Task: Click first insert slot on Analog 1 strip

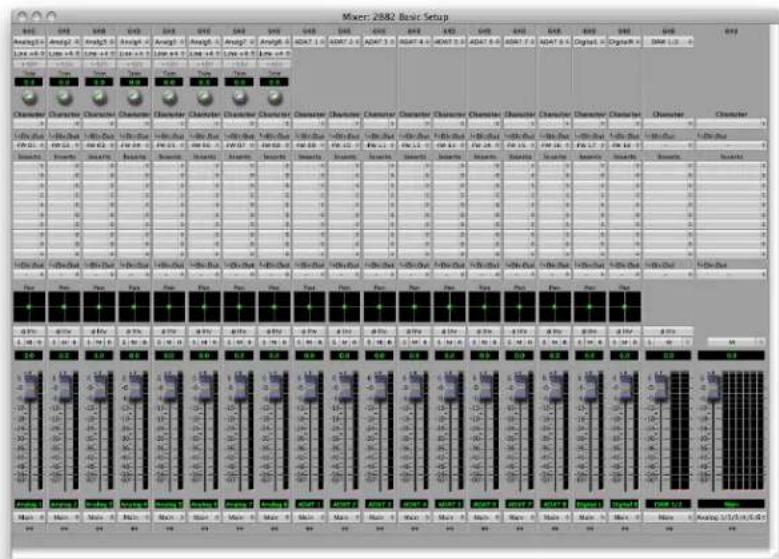Action: click(x=29, y=166)
